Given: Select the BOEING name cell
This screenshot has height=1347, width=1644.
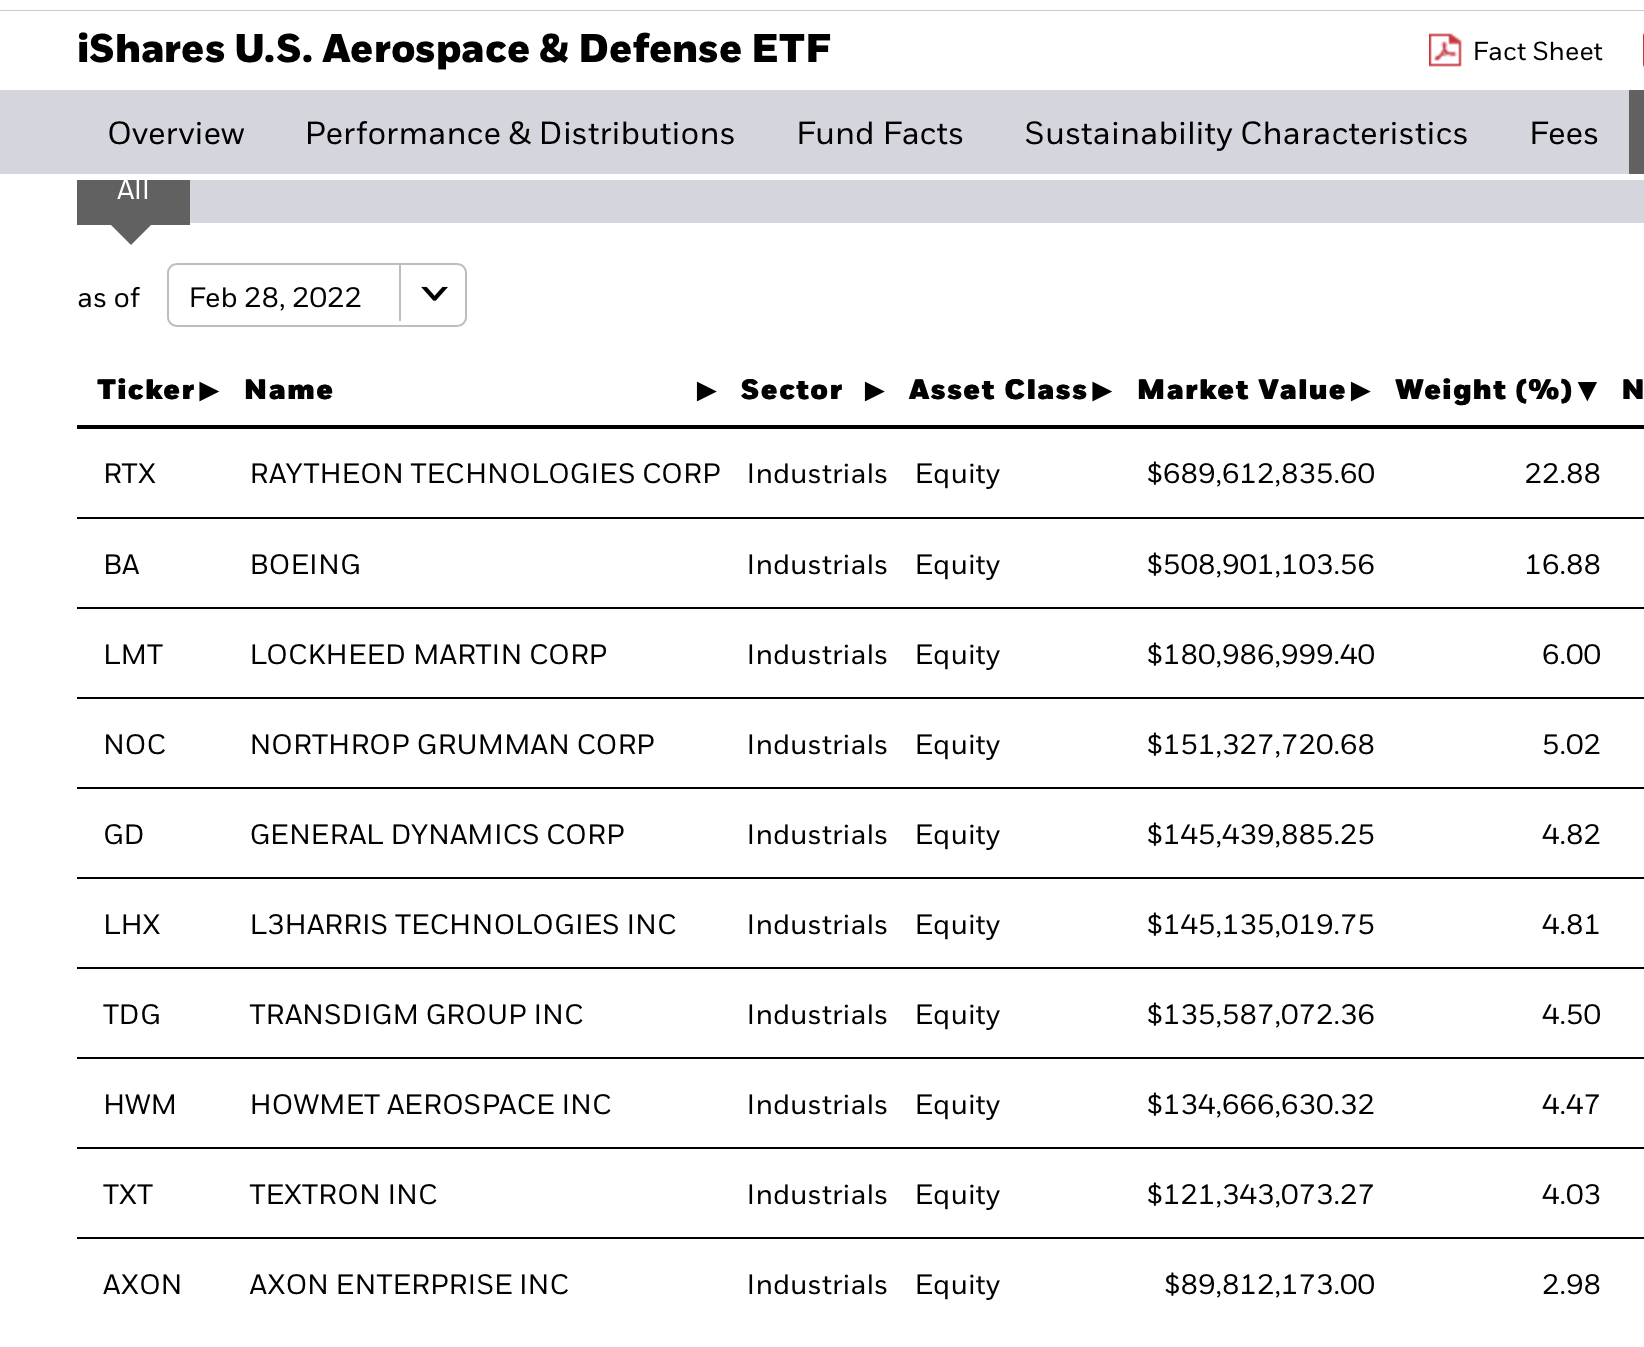Looking at the screenshot, I should (305, 564).
